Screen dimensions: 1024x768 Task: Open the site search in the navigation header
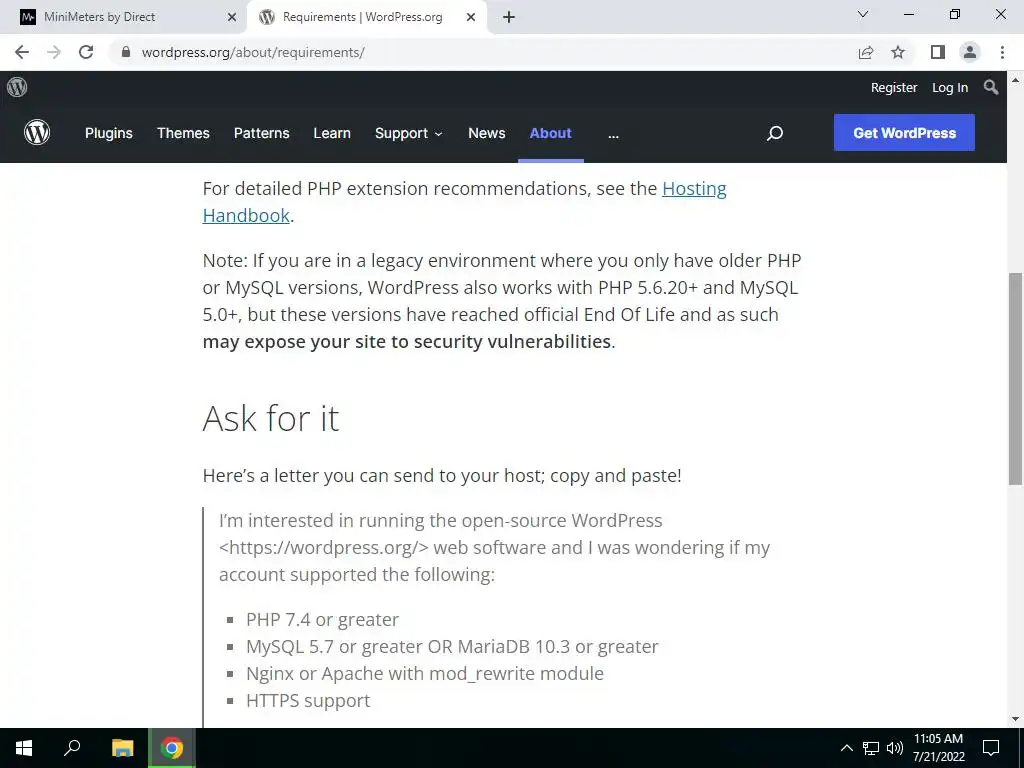(775, 133)
